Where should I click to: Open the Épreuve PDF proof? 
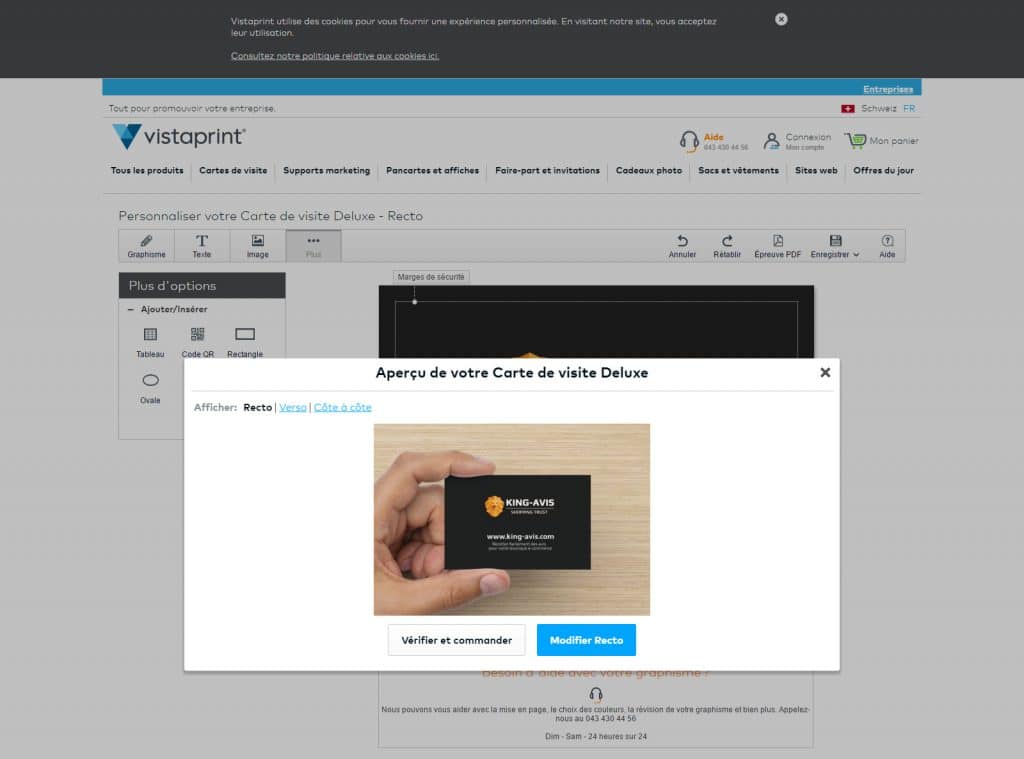777,246
